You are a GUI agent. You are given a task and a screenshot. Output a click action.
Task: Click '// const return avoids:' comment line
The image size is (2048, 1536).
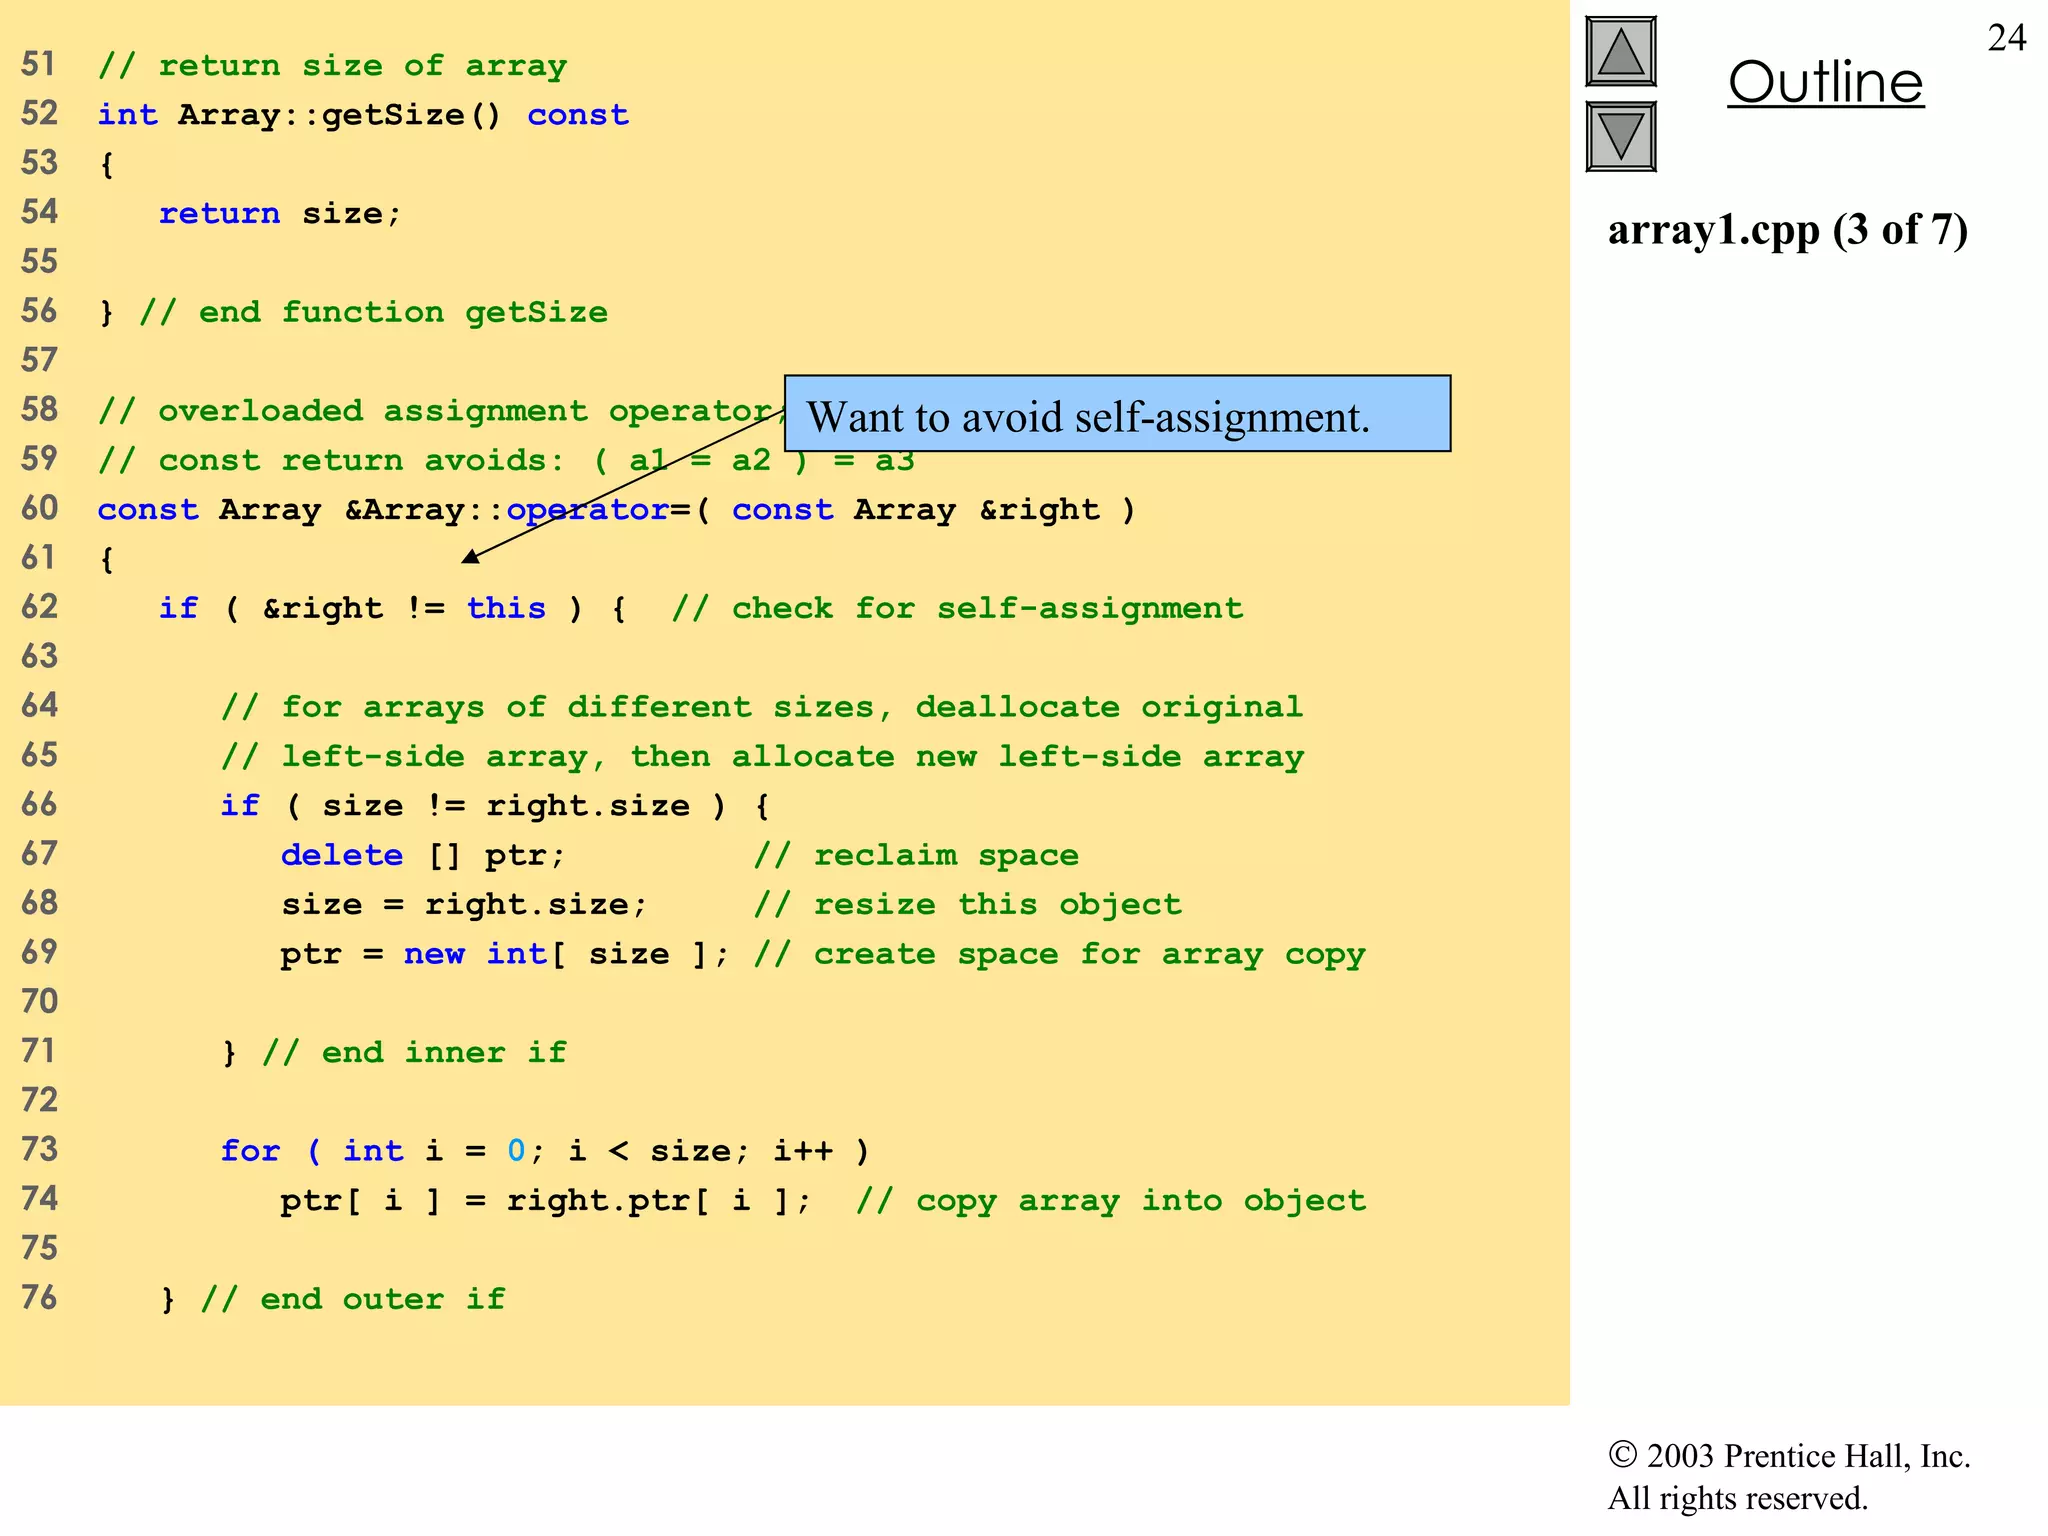pyautogui.click(x=505, y=461)
